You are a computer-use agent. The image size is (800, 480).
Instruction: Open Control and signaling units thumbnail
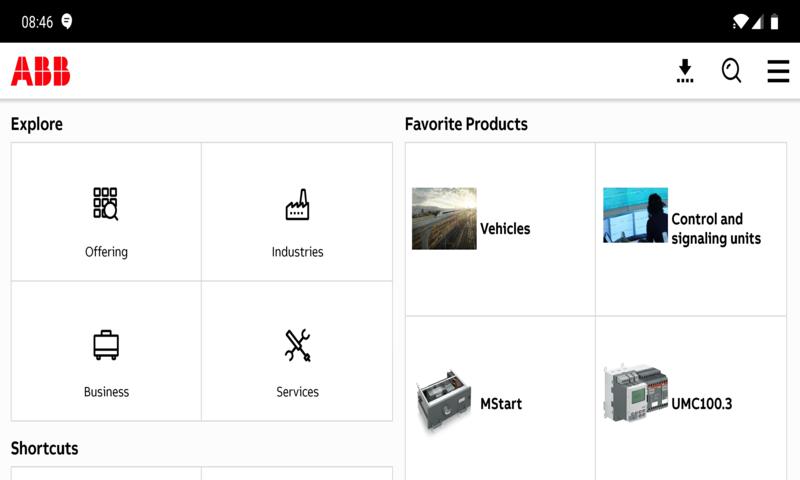(x=635, y=215)
